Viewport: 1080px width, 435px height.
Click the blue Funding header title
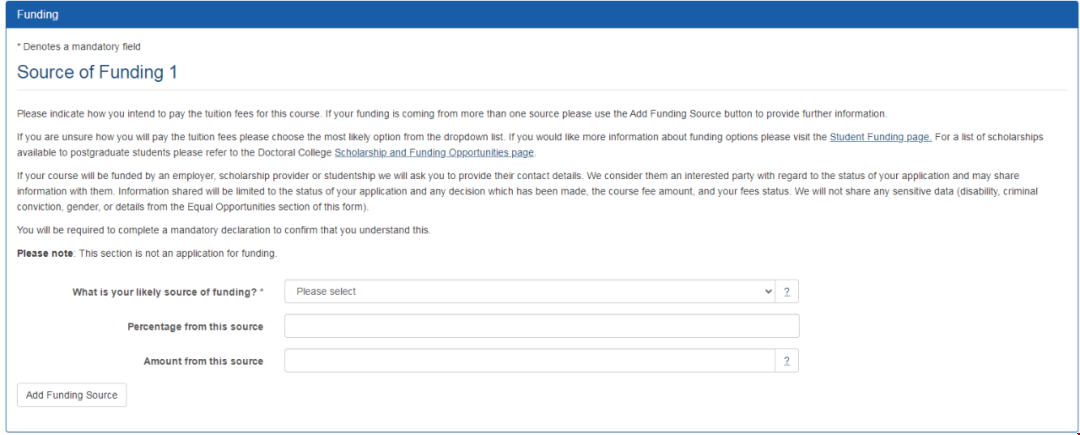(38, 15)
